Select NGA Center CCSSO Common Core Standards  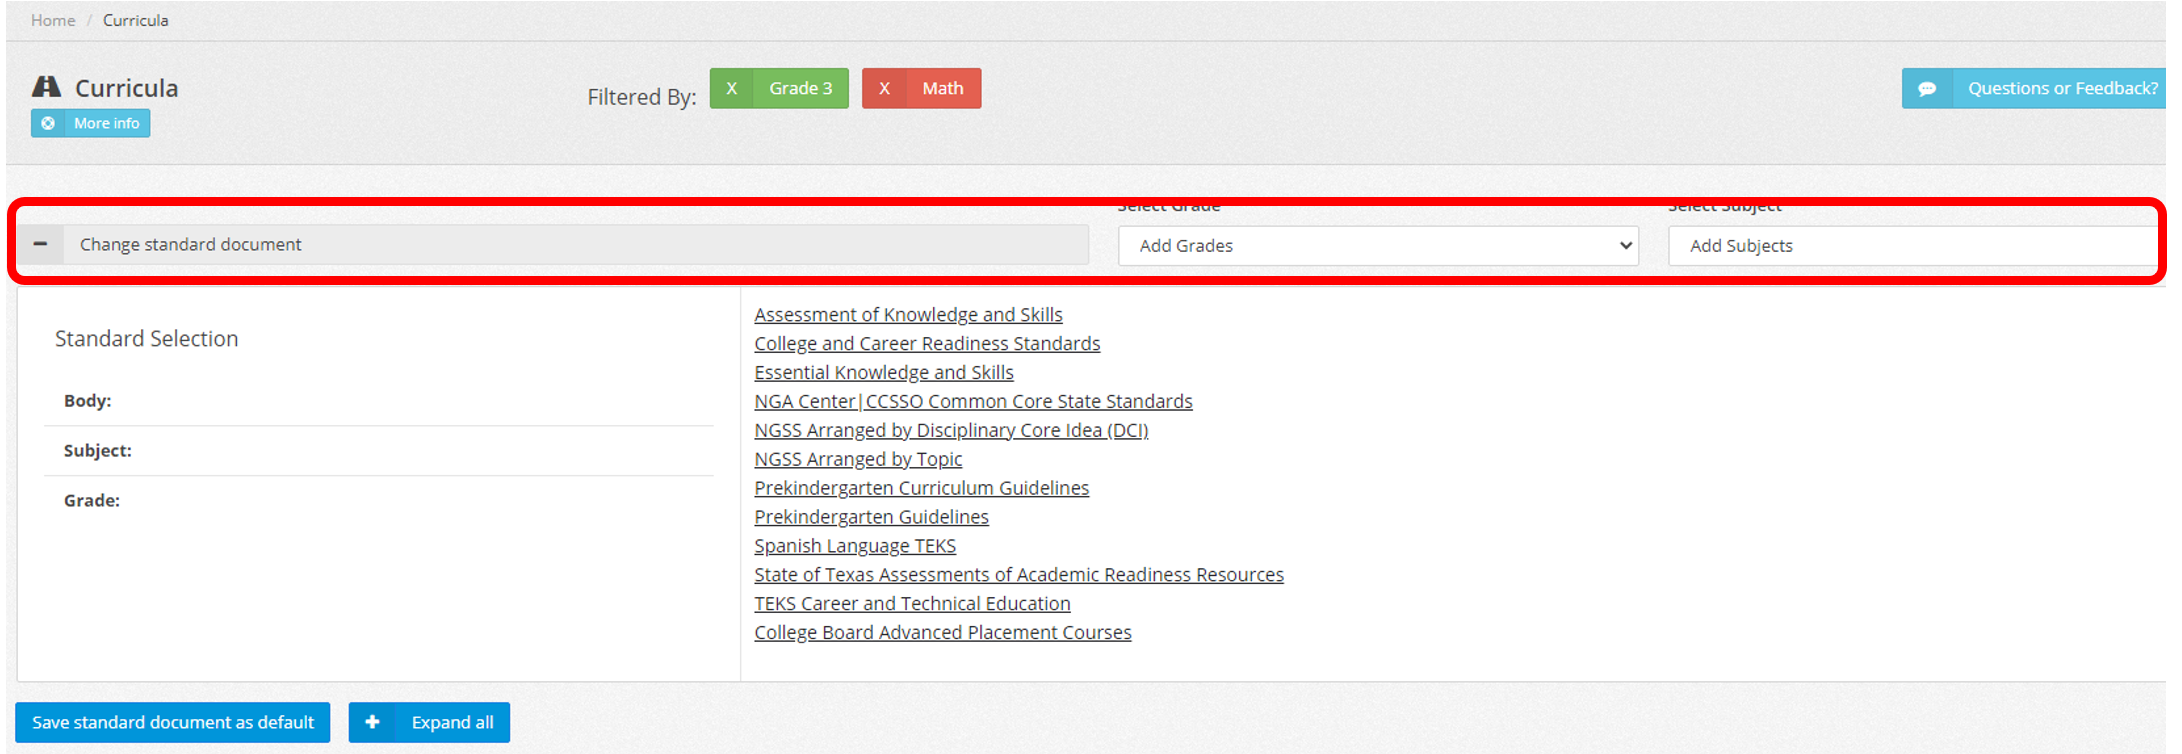973,402
